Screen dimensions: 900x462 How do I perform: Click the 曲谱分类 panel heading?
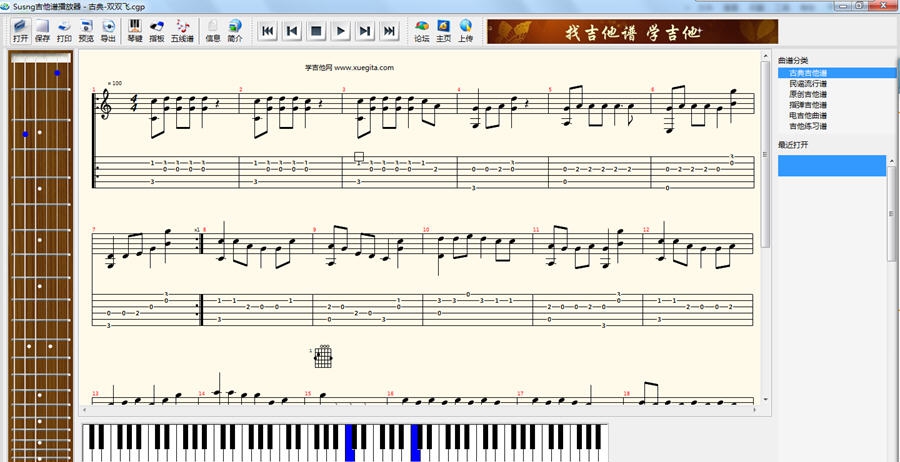tap(793, 60)
